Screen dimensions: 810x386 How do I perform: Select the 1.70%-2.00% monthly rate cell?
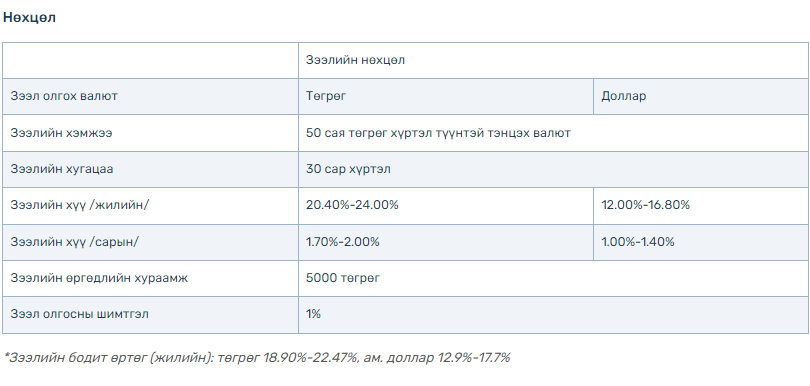tap(446, 242)
